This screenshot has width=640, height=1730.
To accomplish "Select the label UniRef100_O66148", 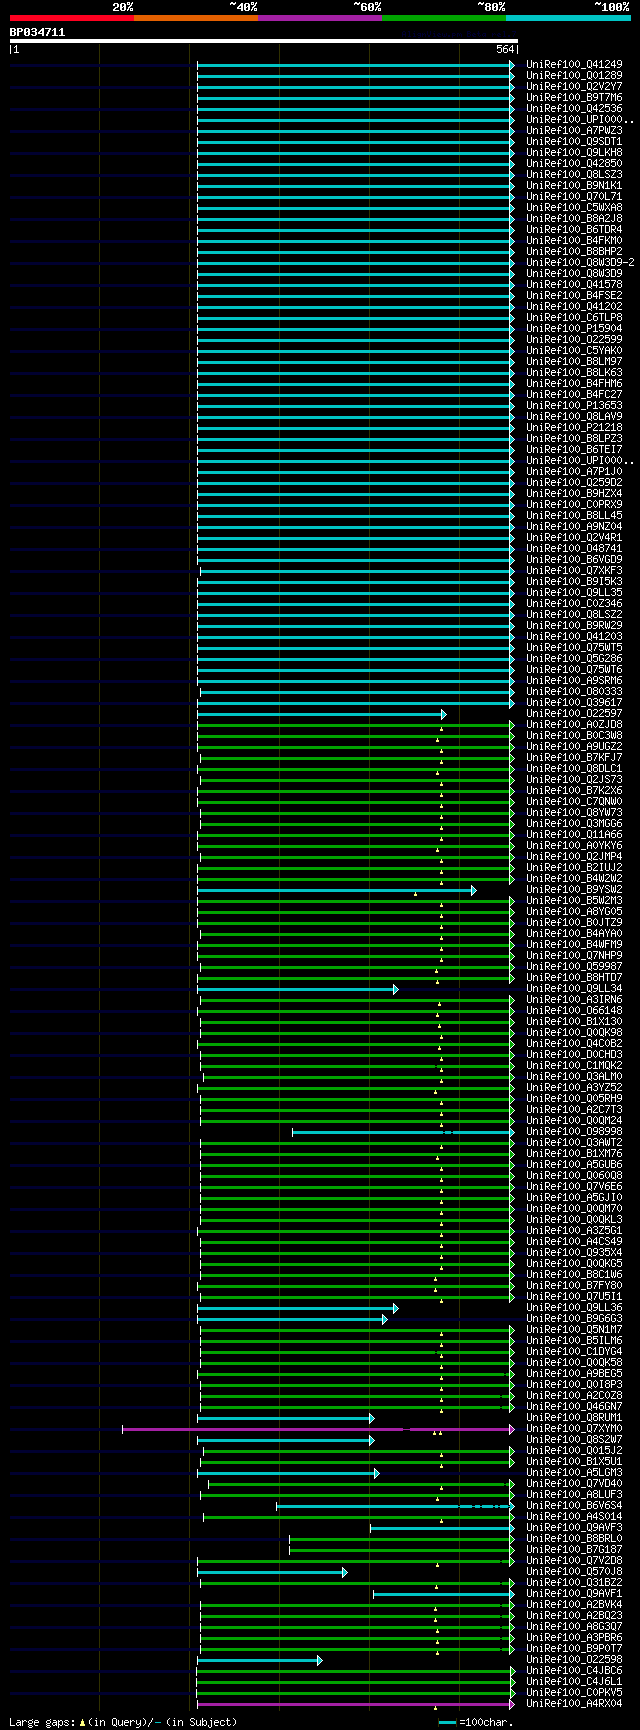I will (x=574, y=1010).
